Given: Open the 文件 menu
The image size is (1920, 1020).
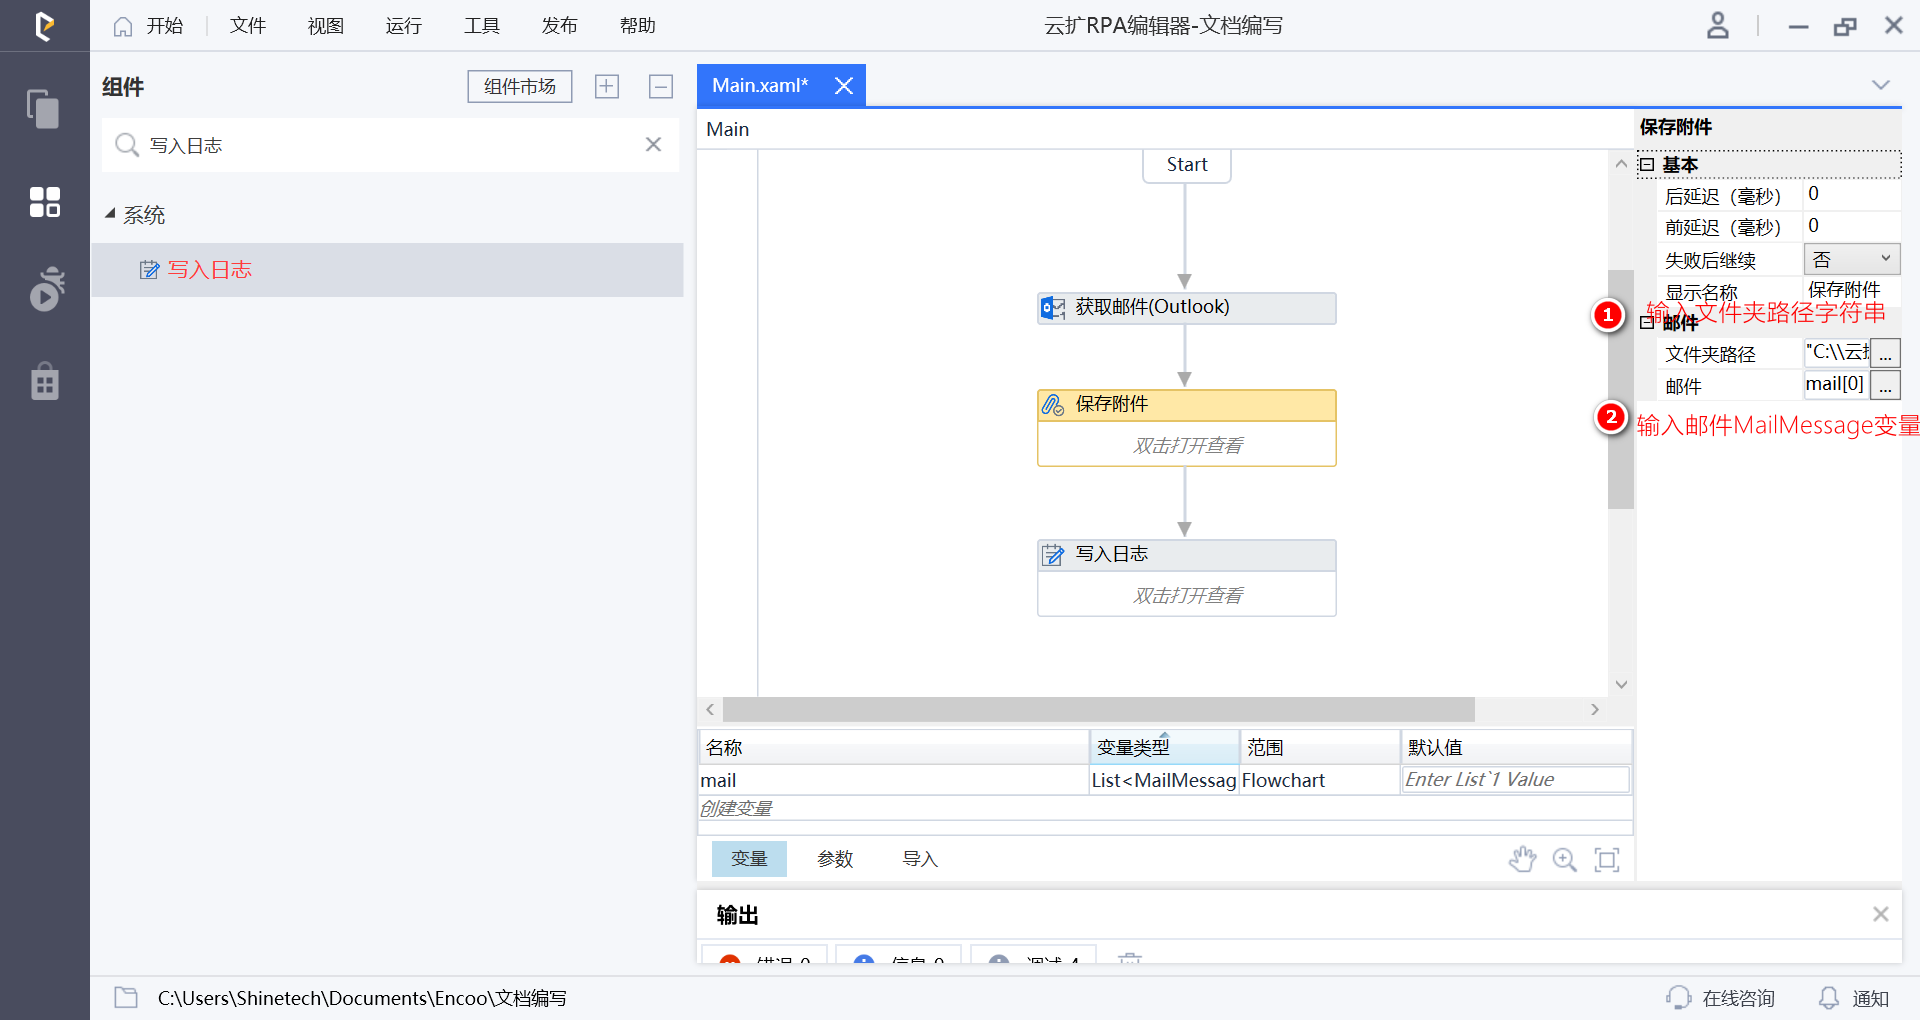Looking at the screenshot, I should pyautogui.click(x=248, y=26).
